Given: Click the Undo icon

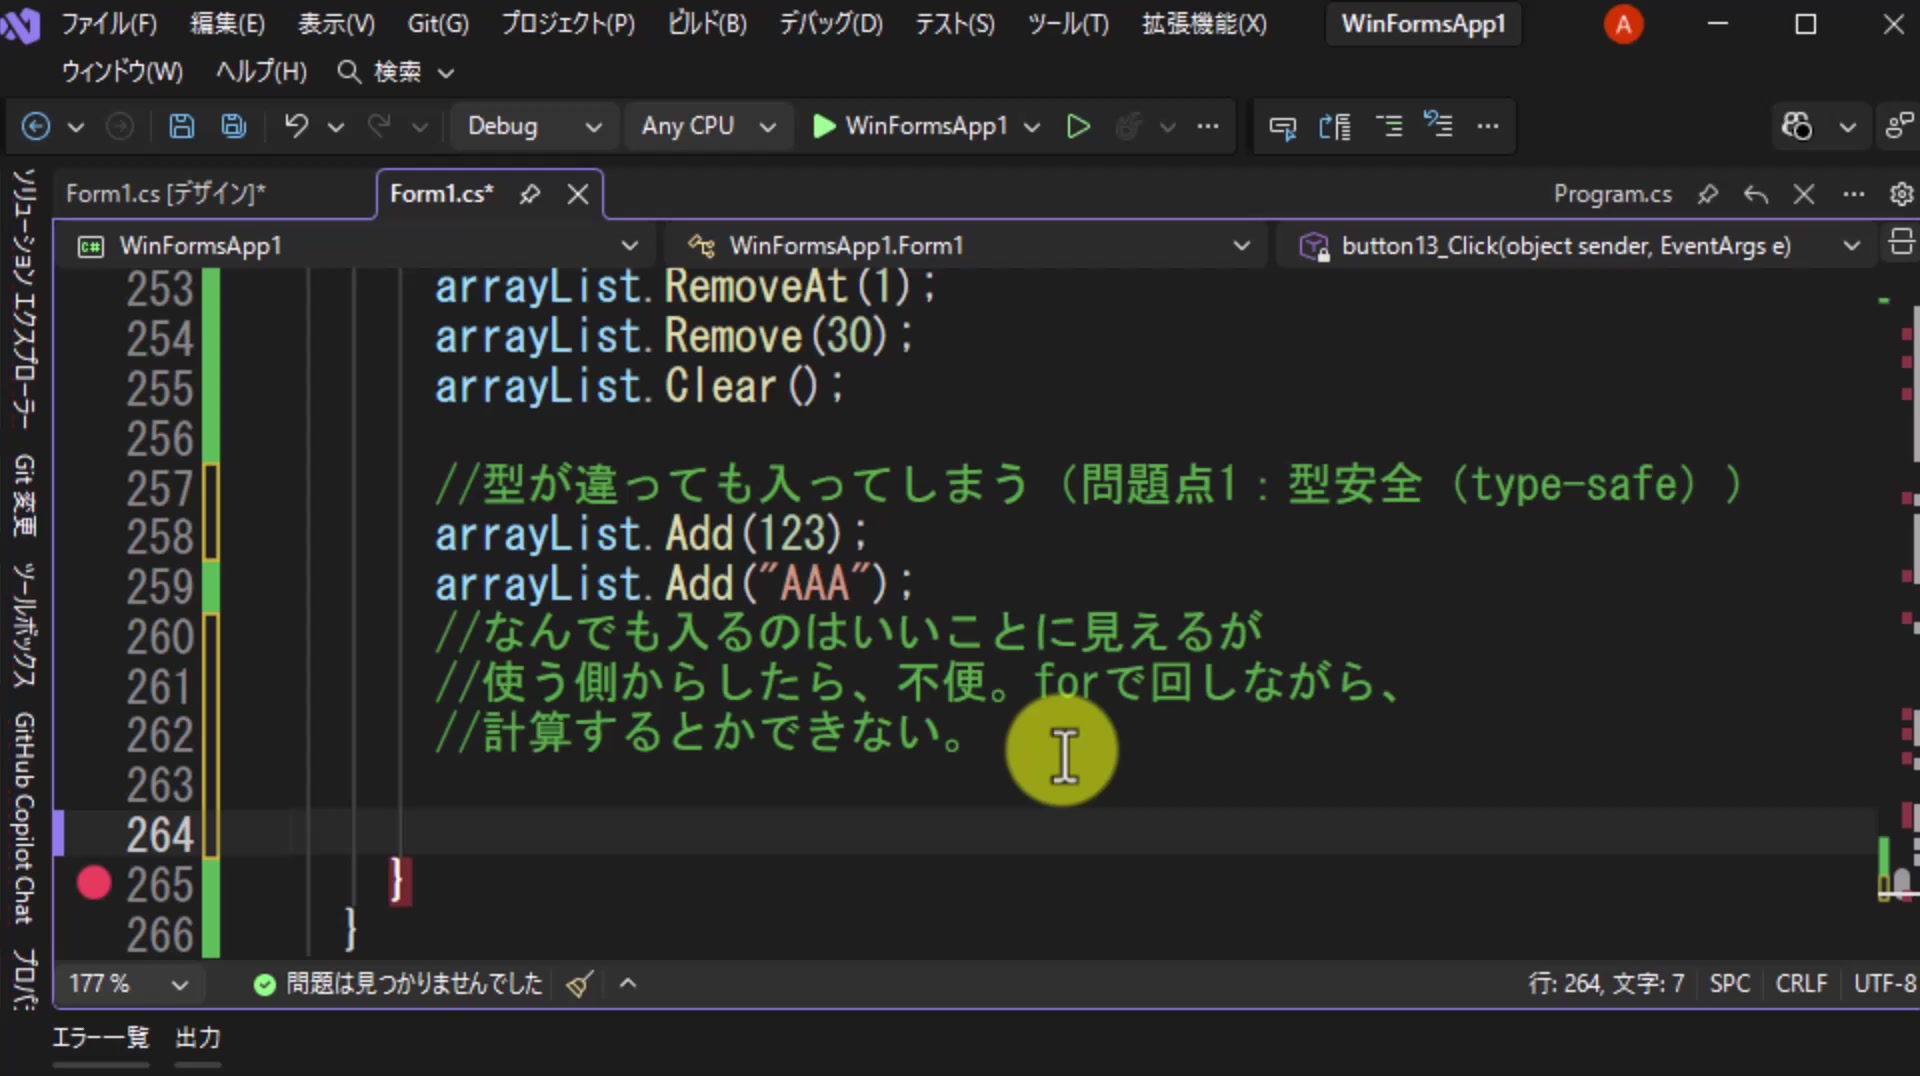Looking at the screenshot, I should pos(296,126).
